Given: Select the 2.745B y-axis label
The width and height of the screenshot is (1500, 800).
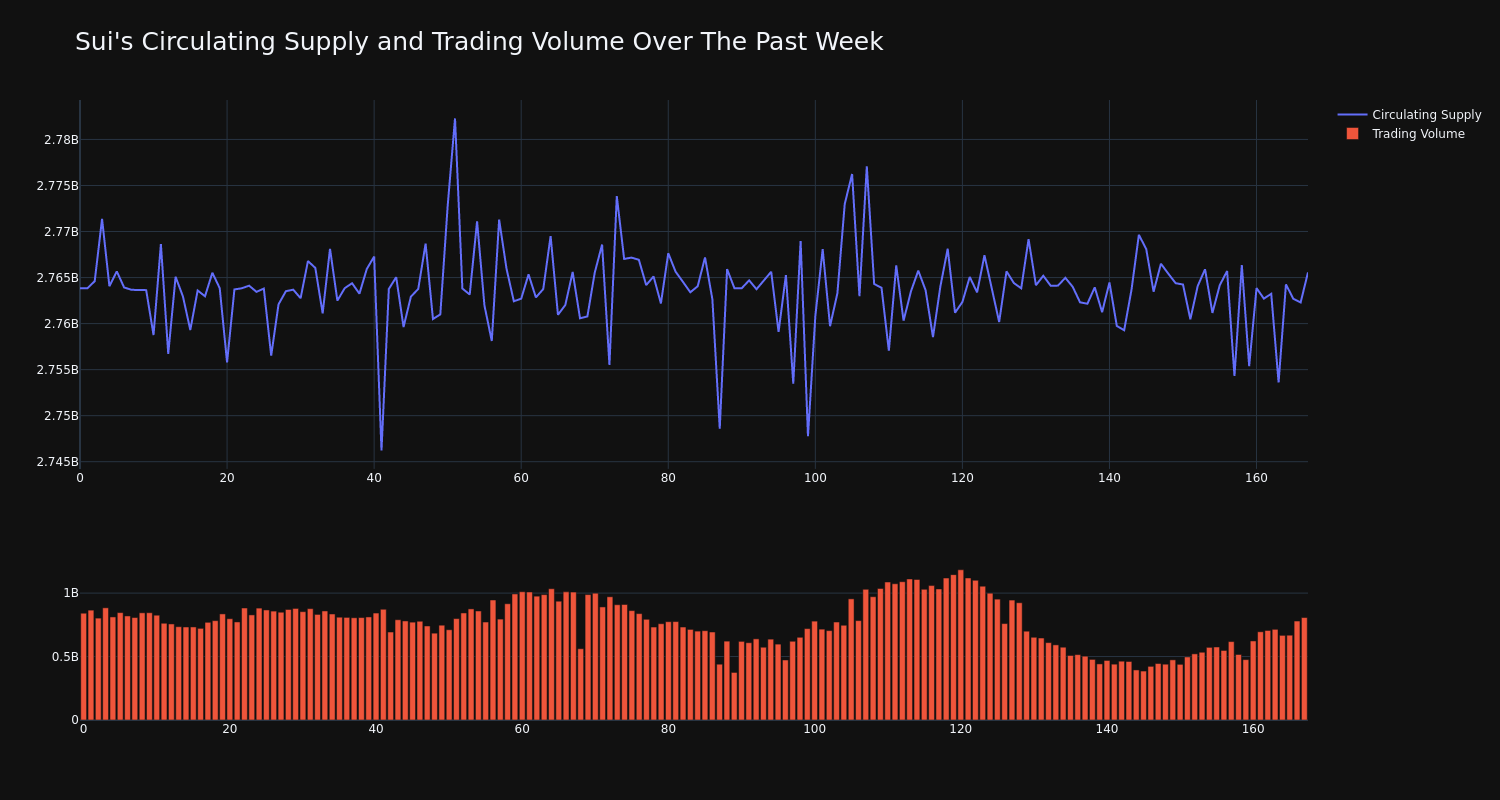Looking at the screenshot, I should click(x=57, y=462).
